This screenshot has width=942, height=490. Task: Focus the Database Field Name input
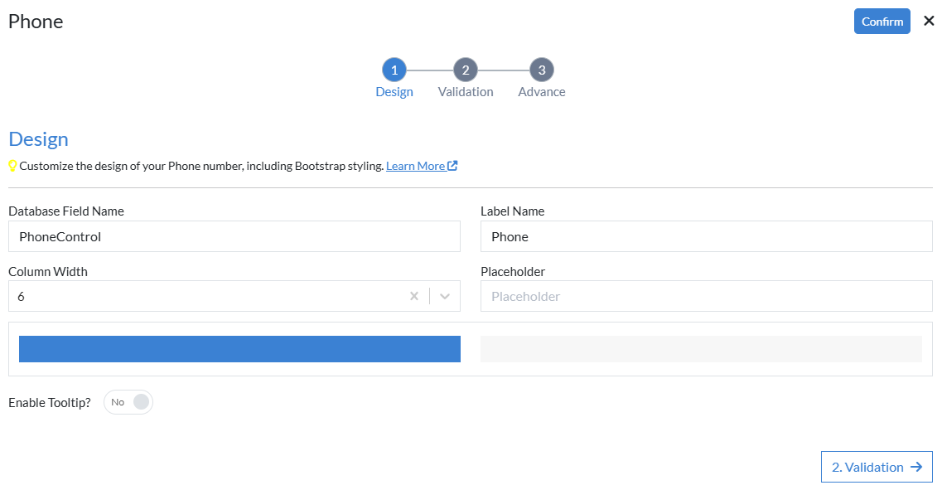(234, 237)
